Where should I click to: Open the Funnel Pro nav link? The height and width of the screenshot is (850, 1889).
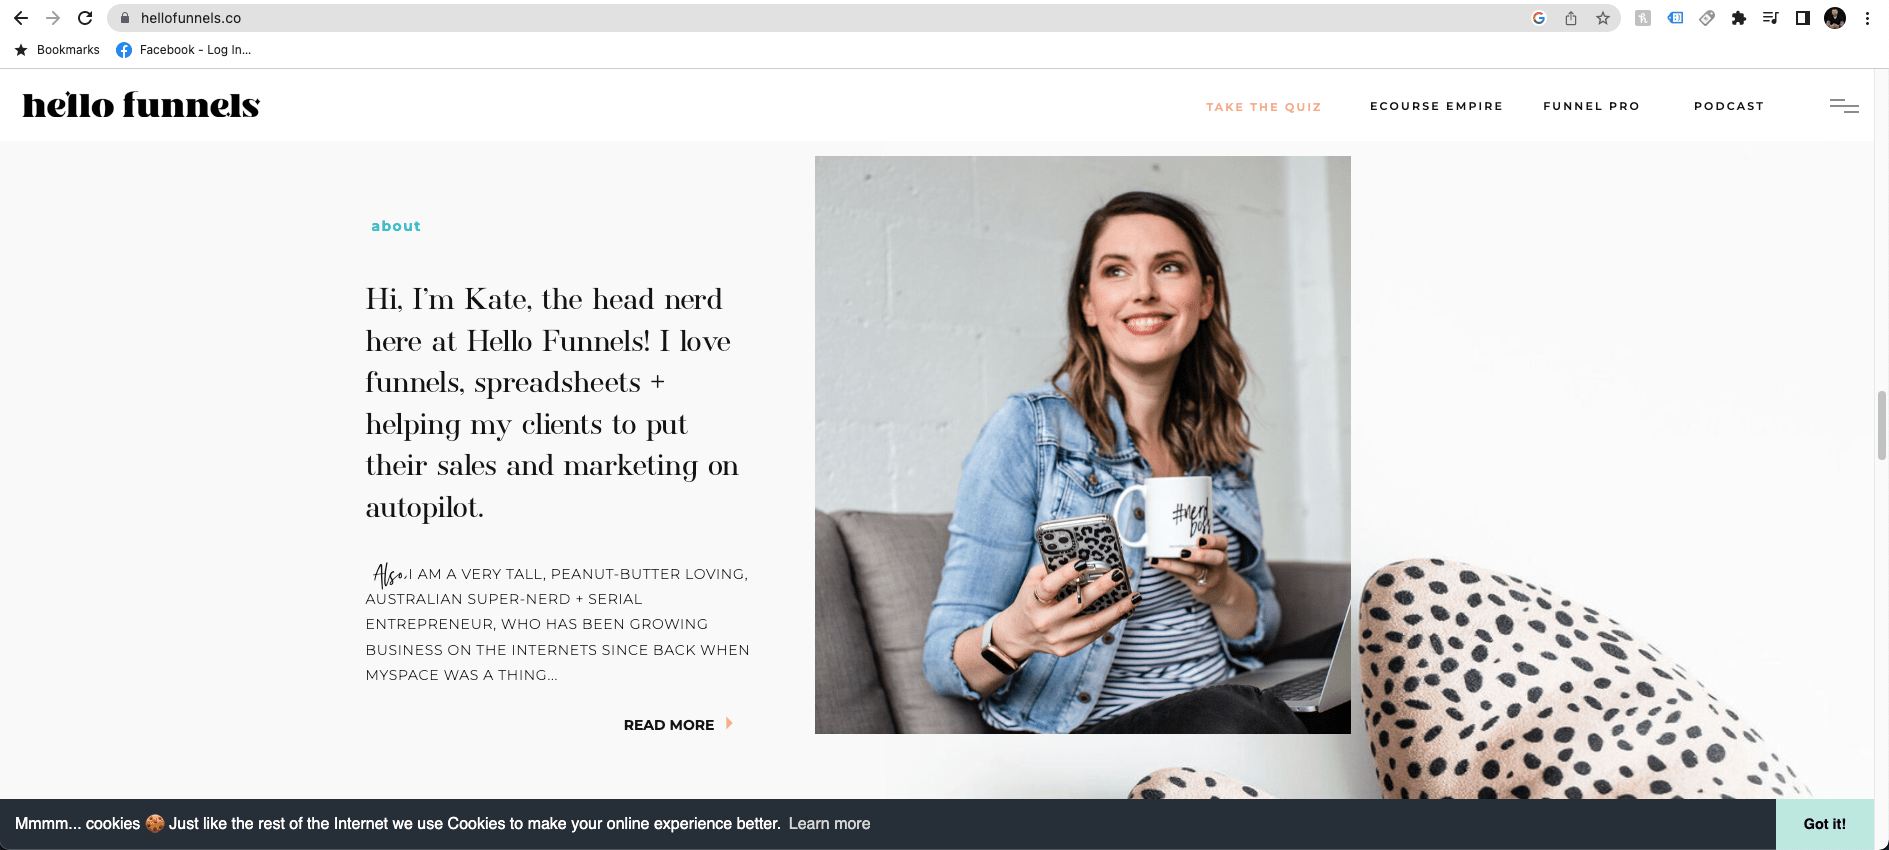point(1591,106)
